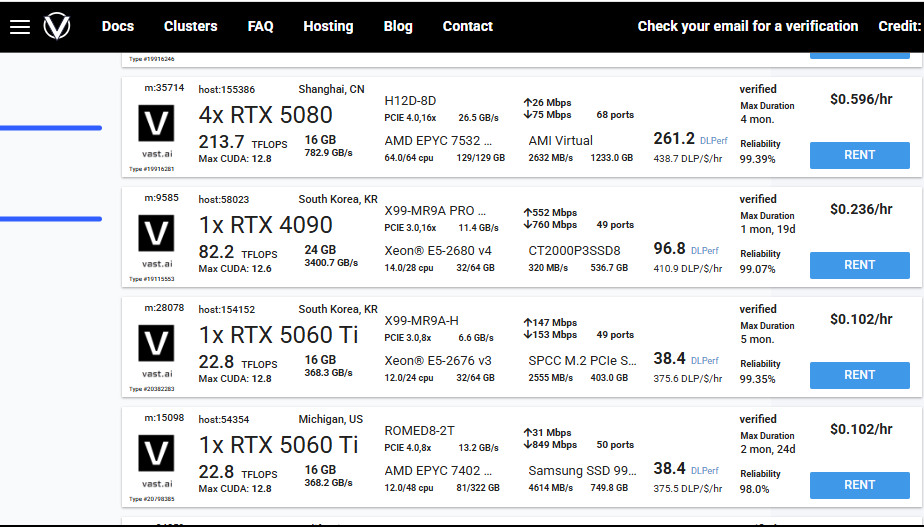This screenshot has width=924, height=527.
Task: Click DLPerf label next to 96.8
Action: [x=705, y=251]
